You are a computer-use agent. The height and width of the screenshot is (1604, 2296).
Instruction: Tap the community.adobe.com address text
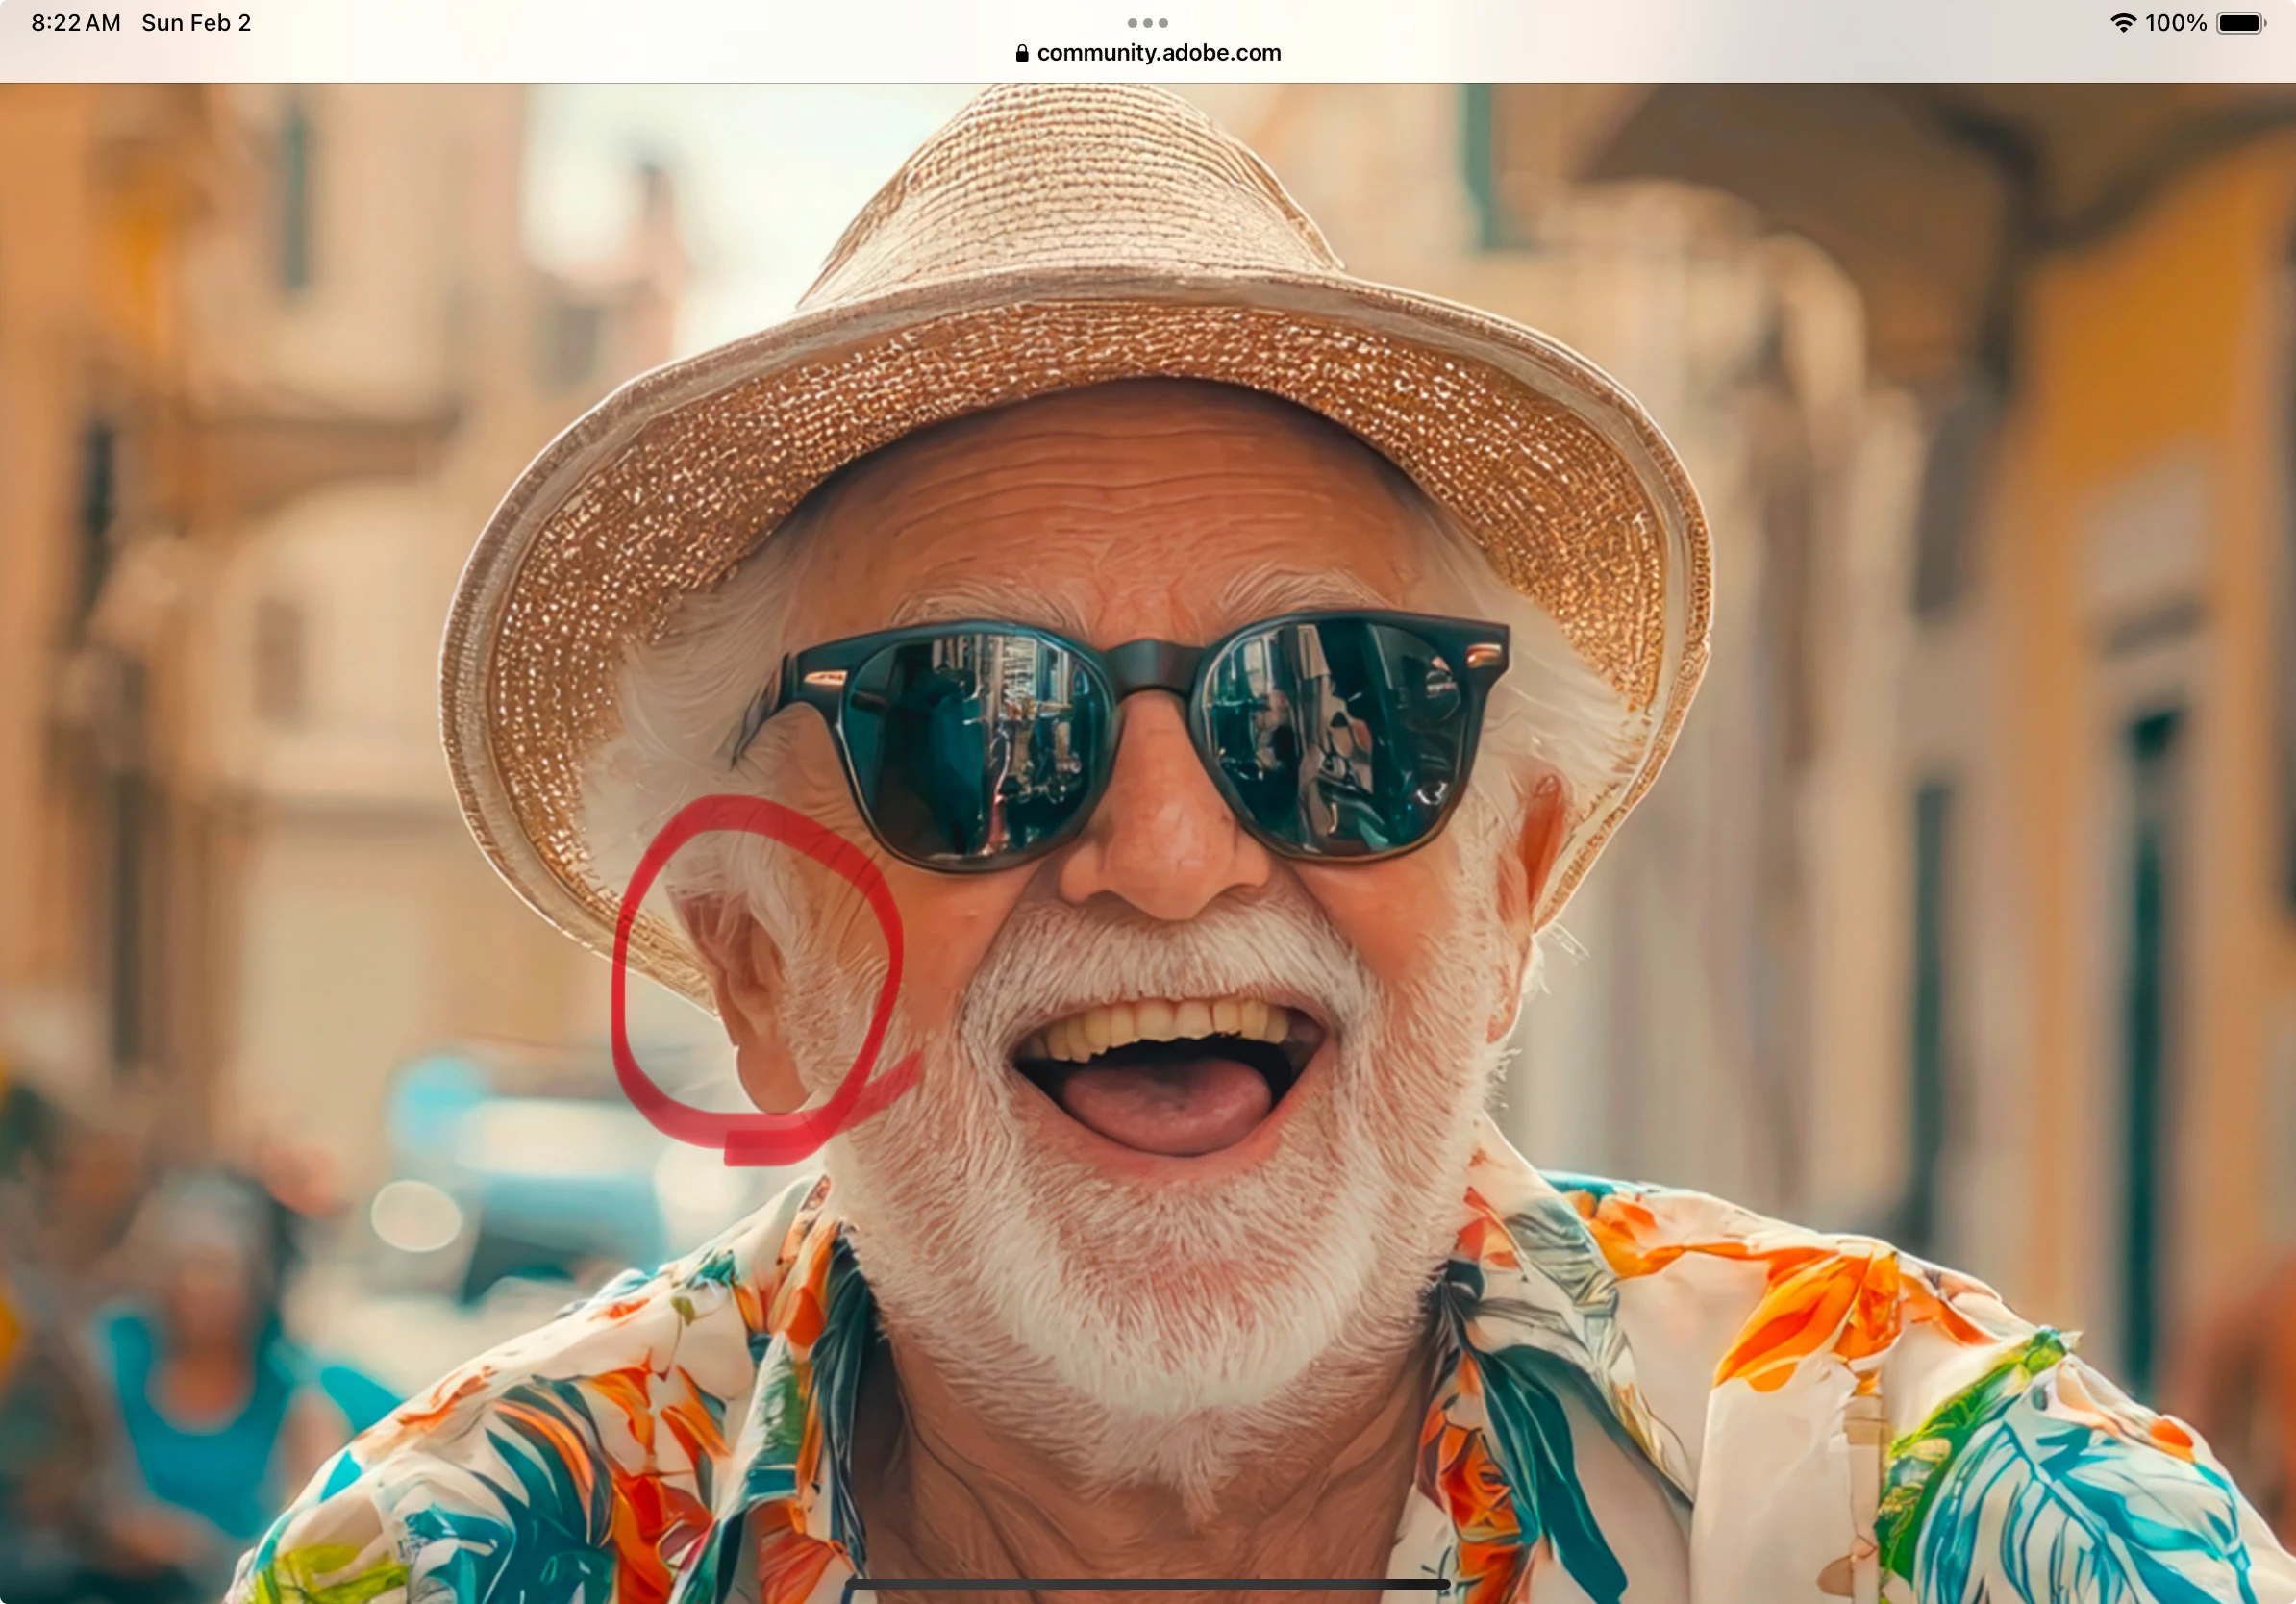click(x=1158, y=53)
